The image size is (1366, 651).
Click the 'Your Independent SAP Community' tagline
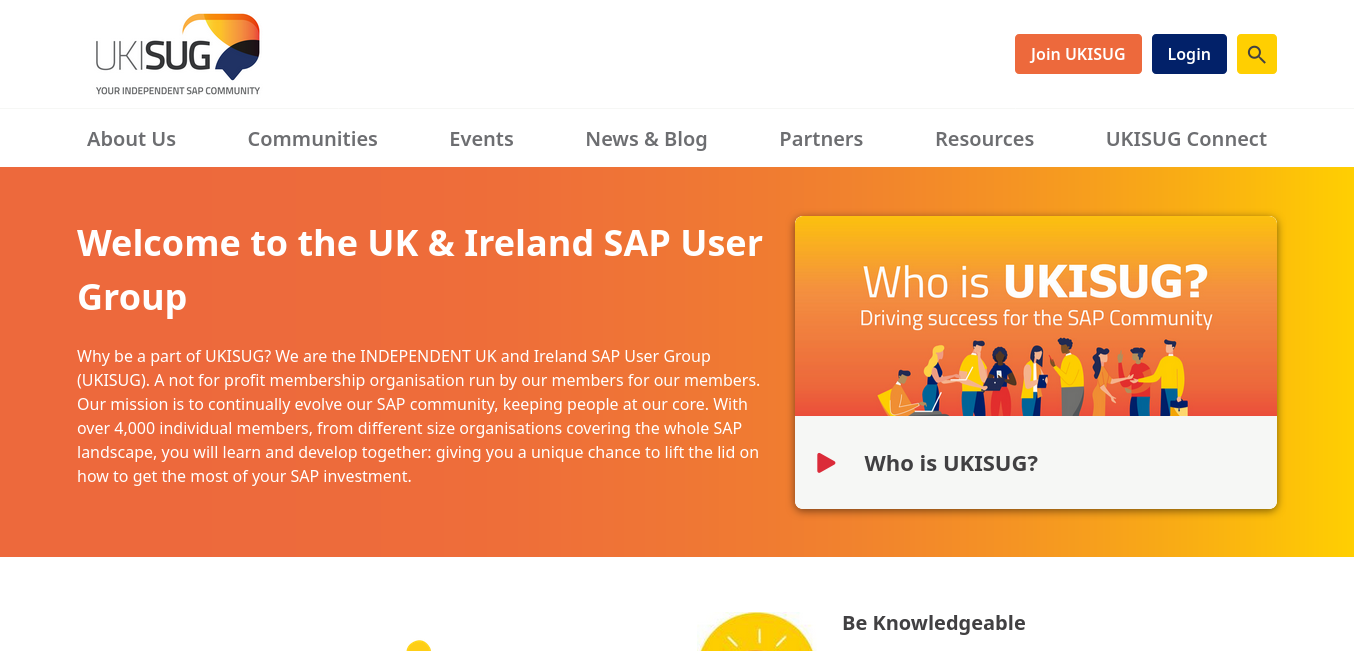[x=178, y=91]
